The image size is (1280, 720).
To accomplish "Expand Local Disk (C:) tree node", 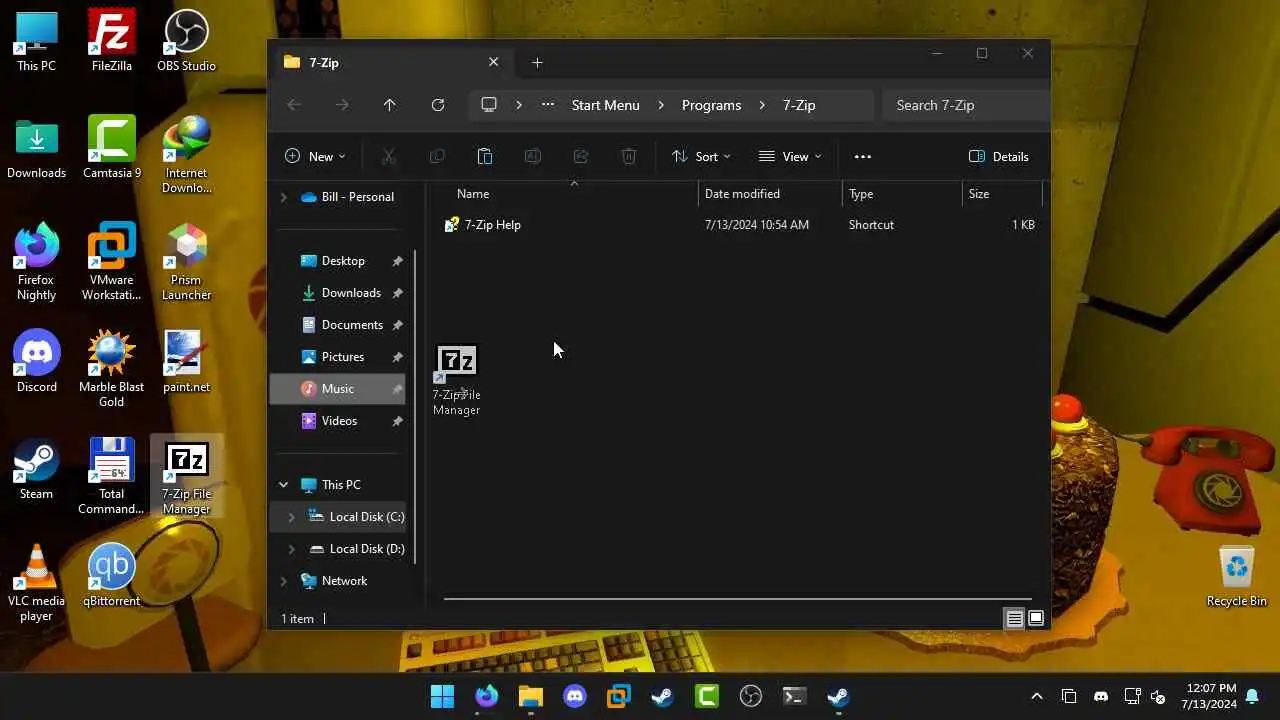I will click(x=291, y=517).
